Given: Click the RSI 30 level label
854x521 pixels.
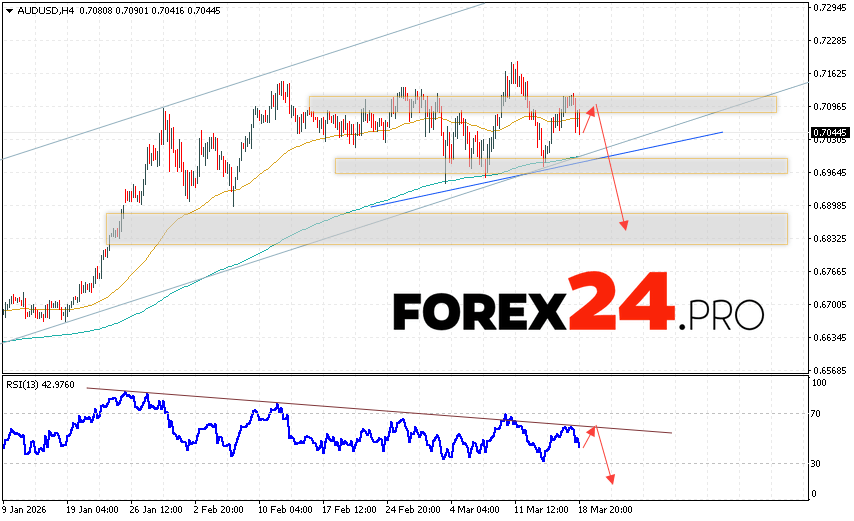Looking at the screenshot, I should 816,463.
